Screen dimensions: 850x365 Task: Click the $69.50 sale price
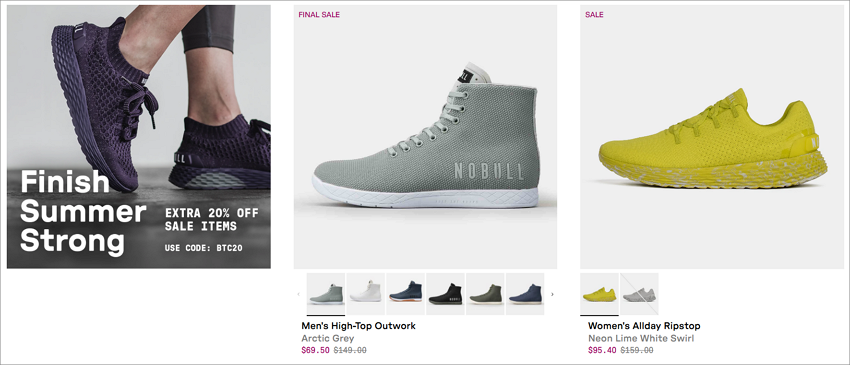315,350
